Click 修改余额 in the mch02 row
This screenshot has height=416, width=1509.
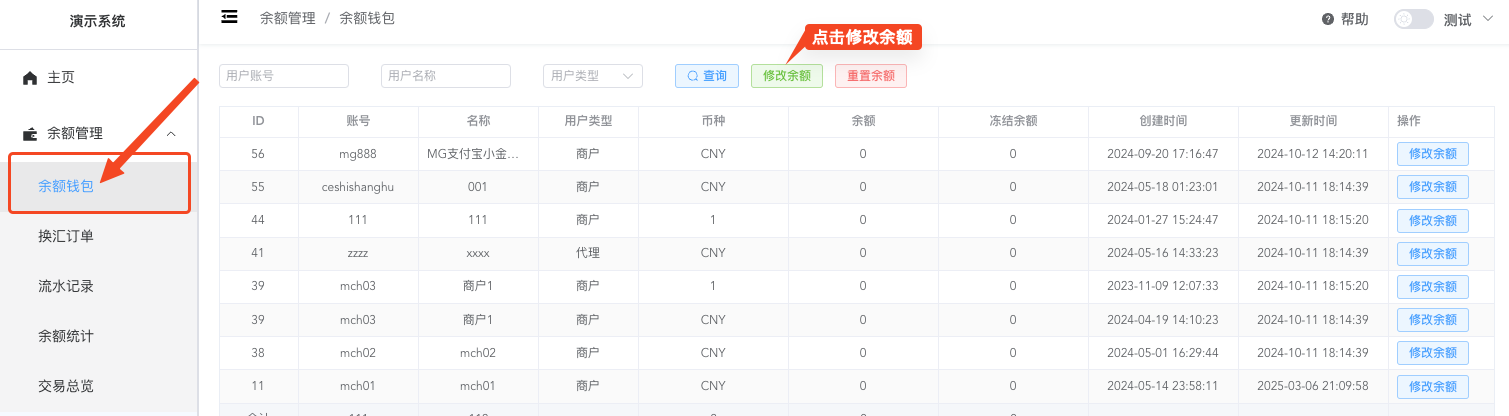pos(1433,353)
